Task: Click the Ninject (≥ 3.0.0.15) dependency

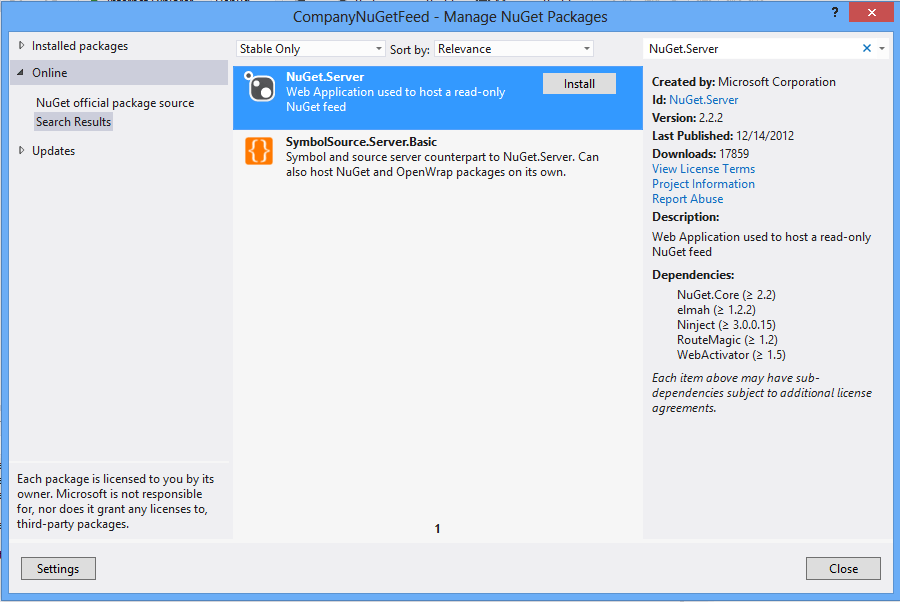Action: (x=726, y=325)
